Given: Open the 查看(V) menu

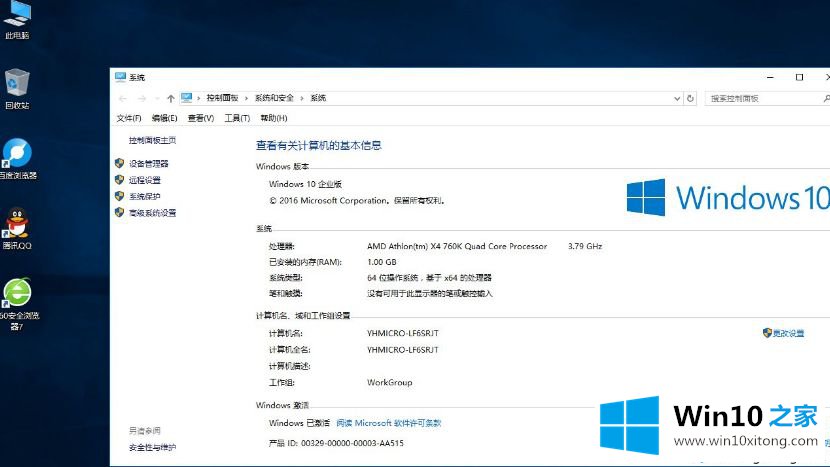Looking at the screenshot, I should coord(201,118).
